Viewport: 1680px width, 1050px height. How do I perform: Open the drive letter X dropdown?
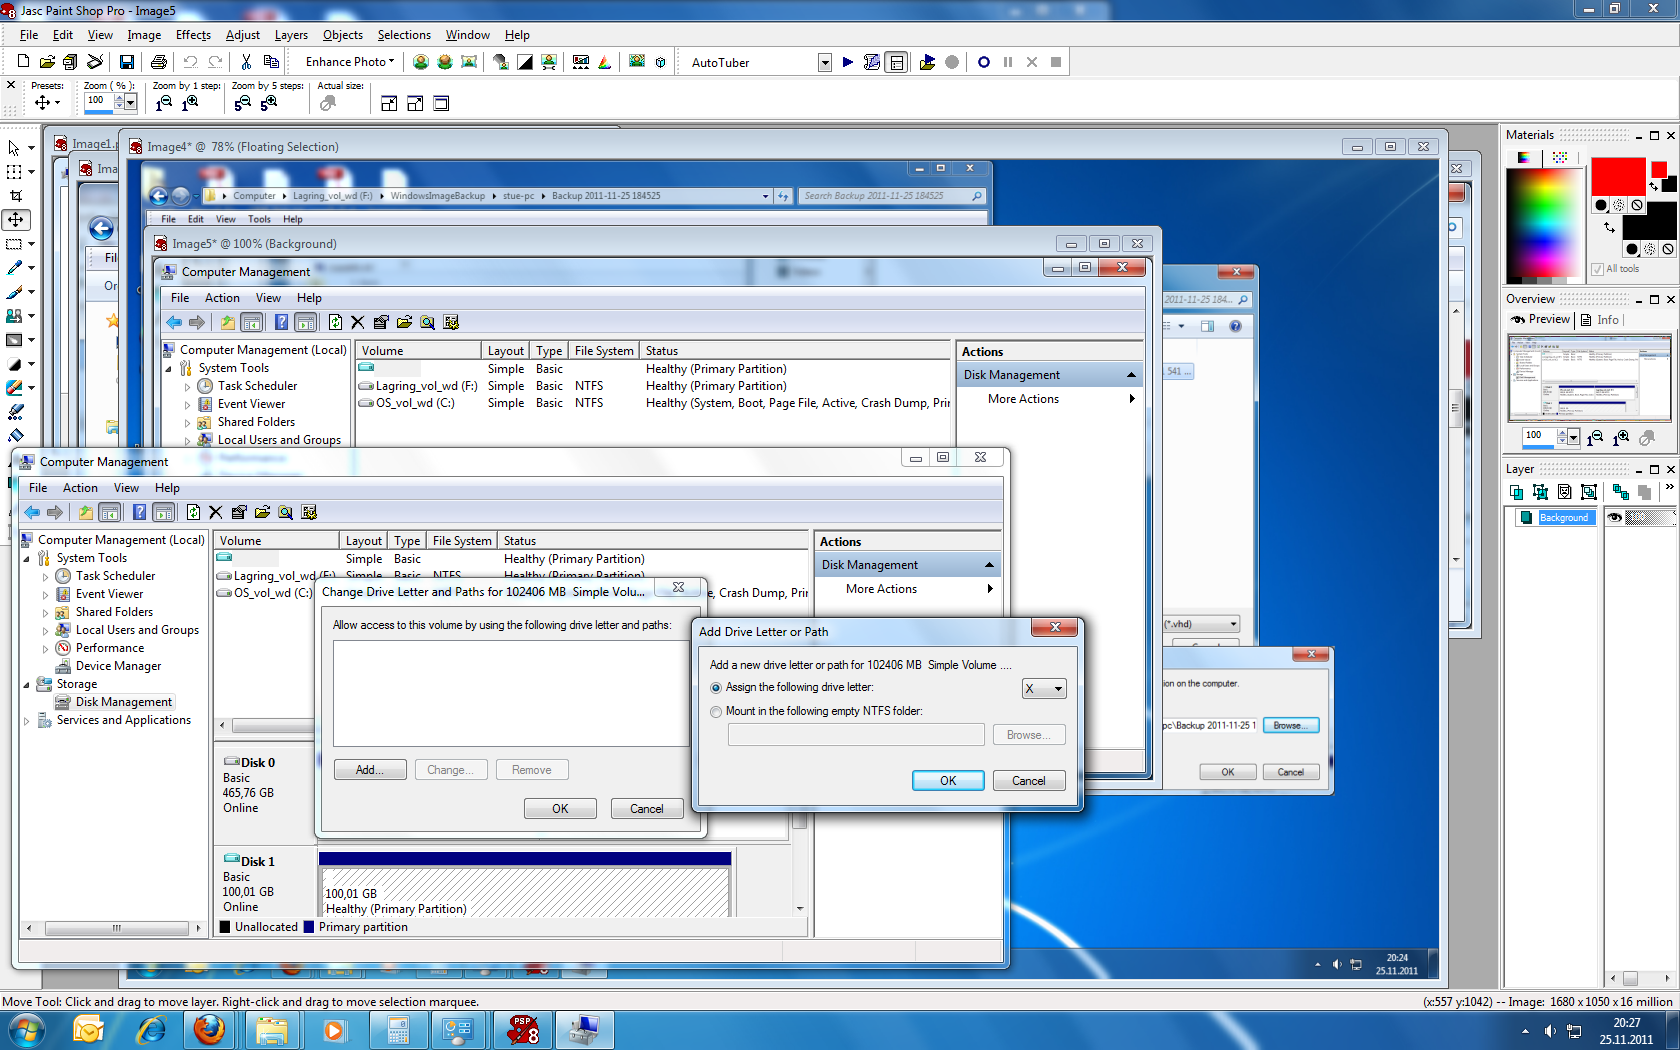tap(1058, 689)
